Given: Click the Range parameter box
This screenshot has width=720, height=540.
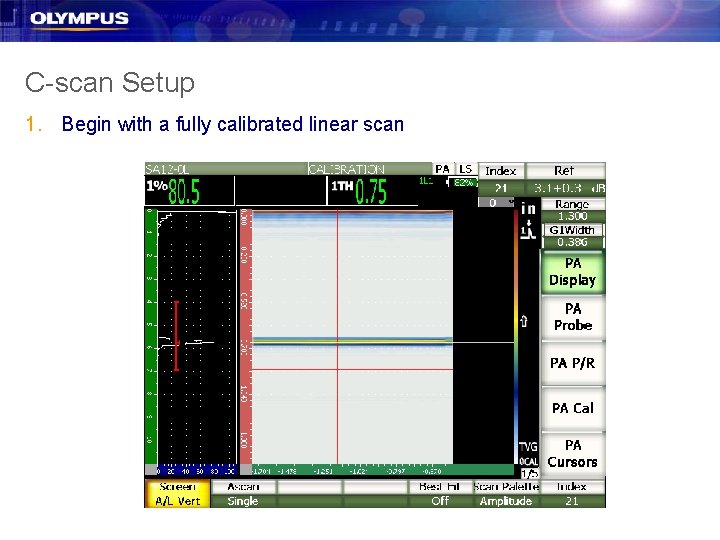Looking at the screenshot, I should [x=572, y=210].
